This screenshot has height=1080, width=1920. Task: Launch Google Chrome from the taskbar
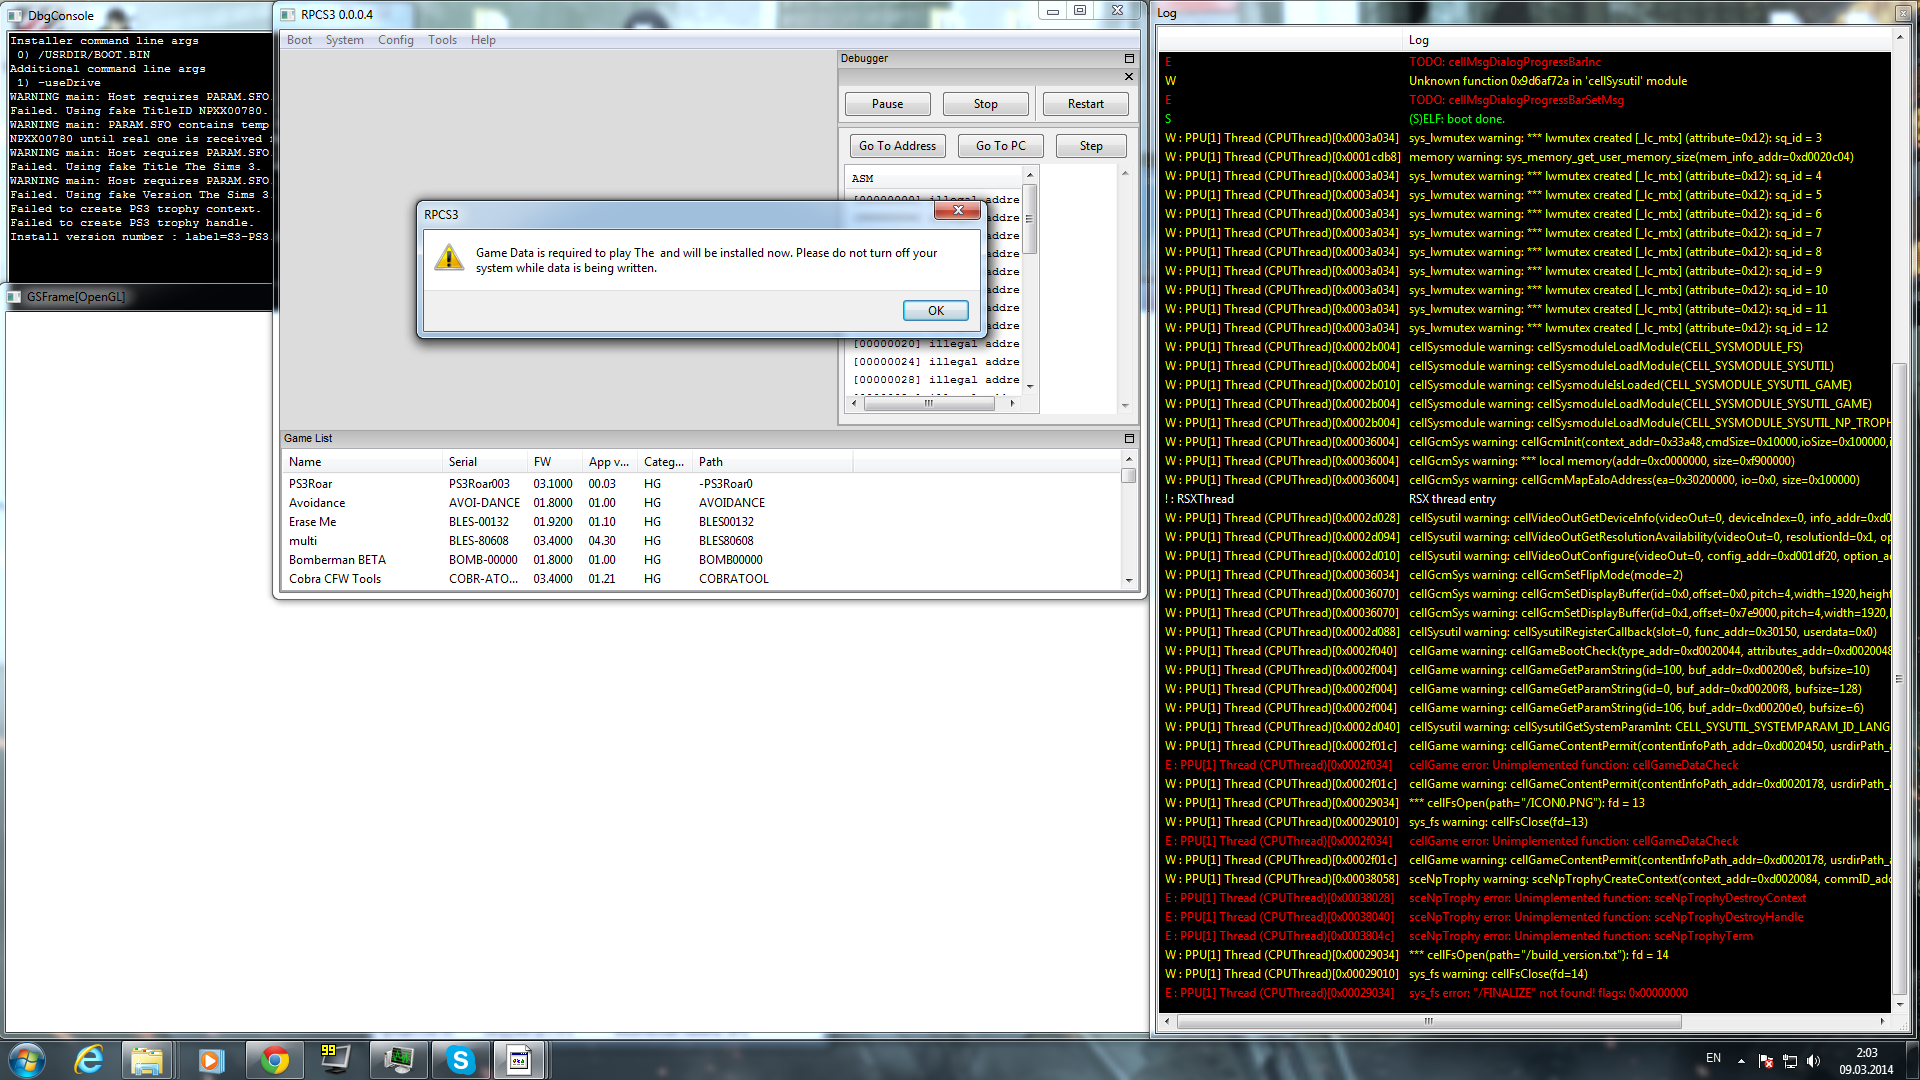(x=274, y=1060)
